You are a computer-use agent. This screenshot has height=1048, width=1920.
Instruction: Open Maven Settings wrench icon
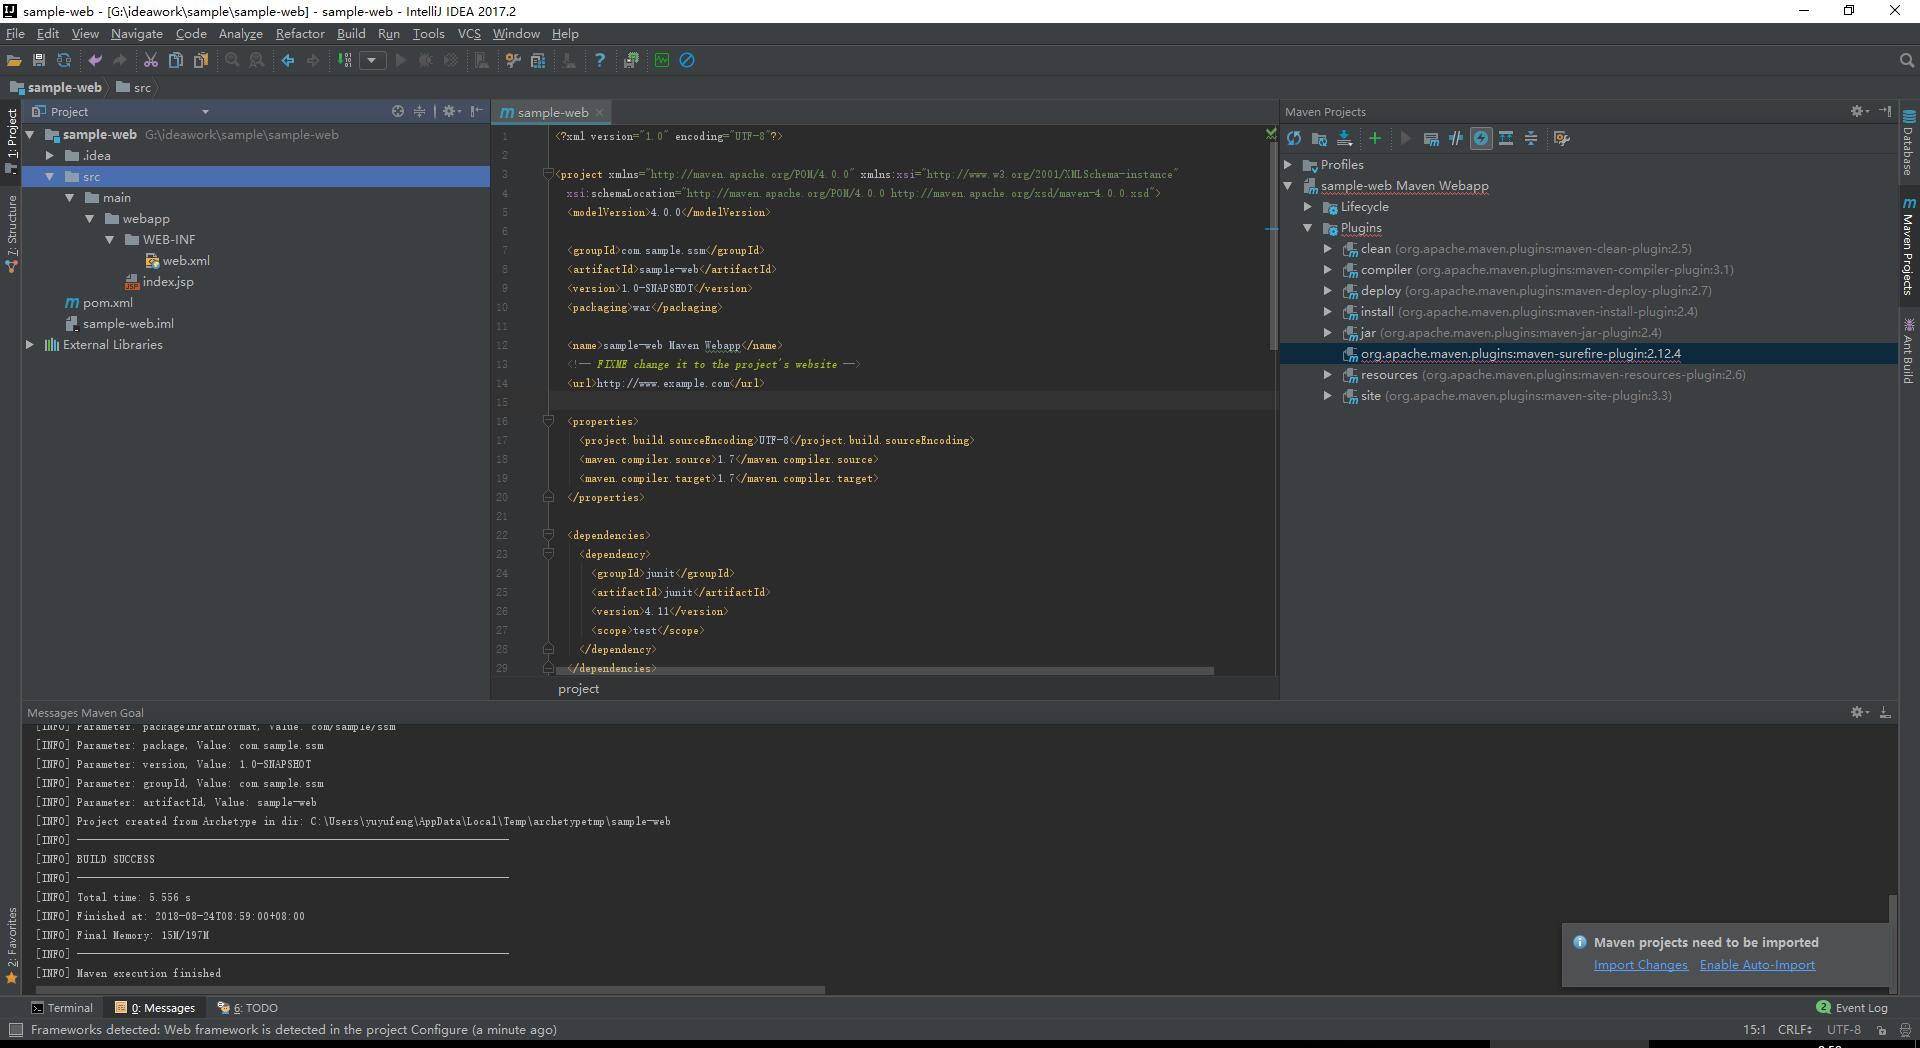click(1562, 138)
